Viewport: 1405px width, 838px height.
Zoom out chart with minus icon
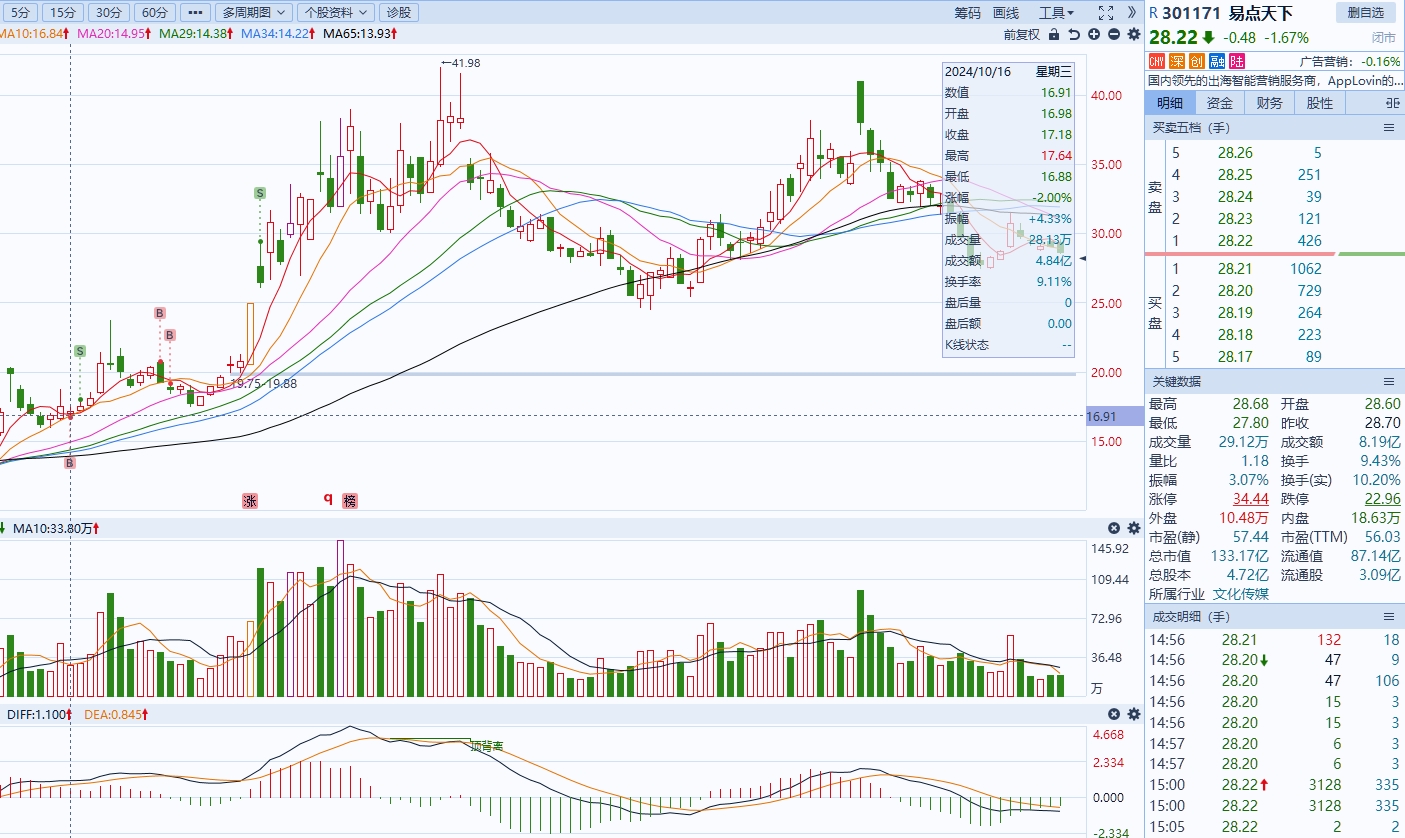coord(1114,34)
